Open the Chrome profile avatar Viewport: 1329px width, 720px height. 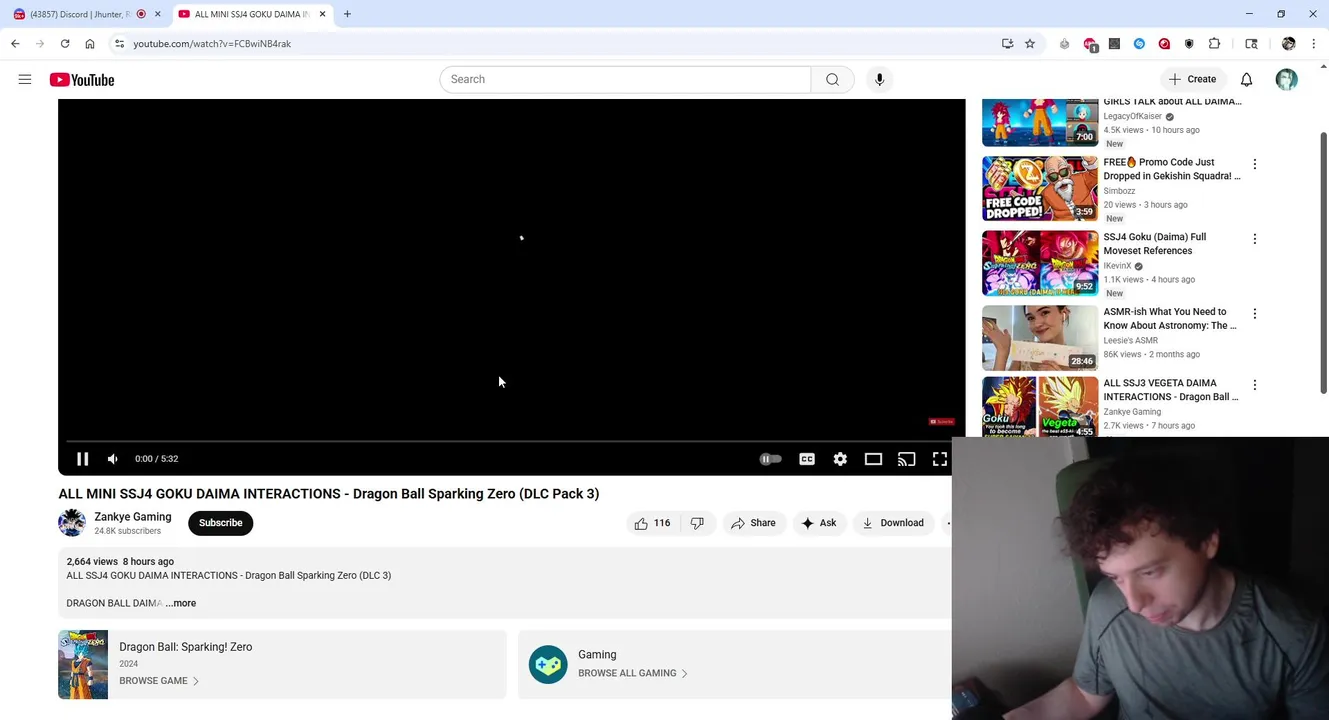coord(1288,44)
